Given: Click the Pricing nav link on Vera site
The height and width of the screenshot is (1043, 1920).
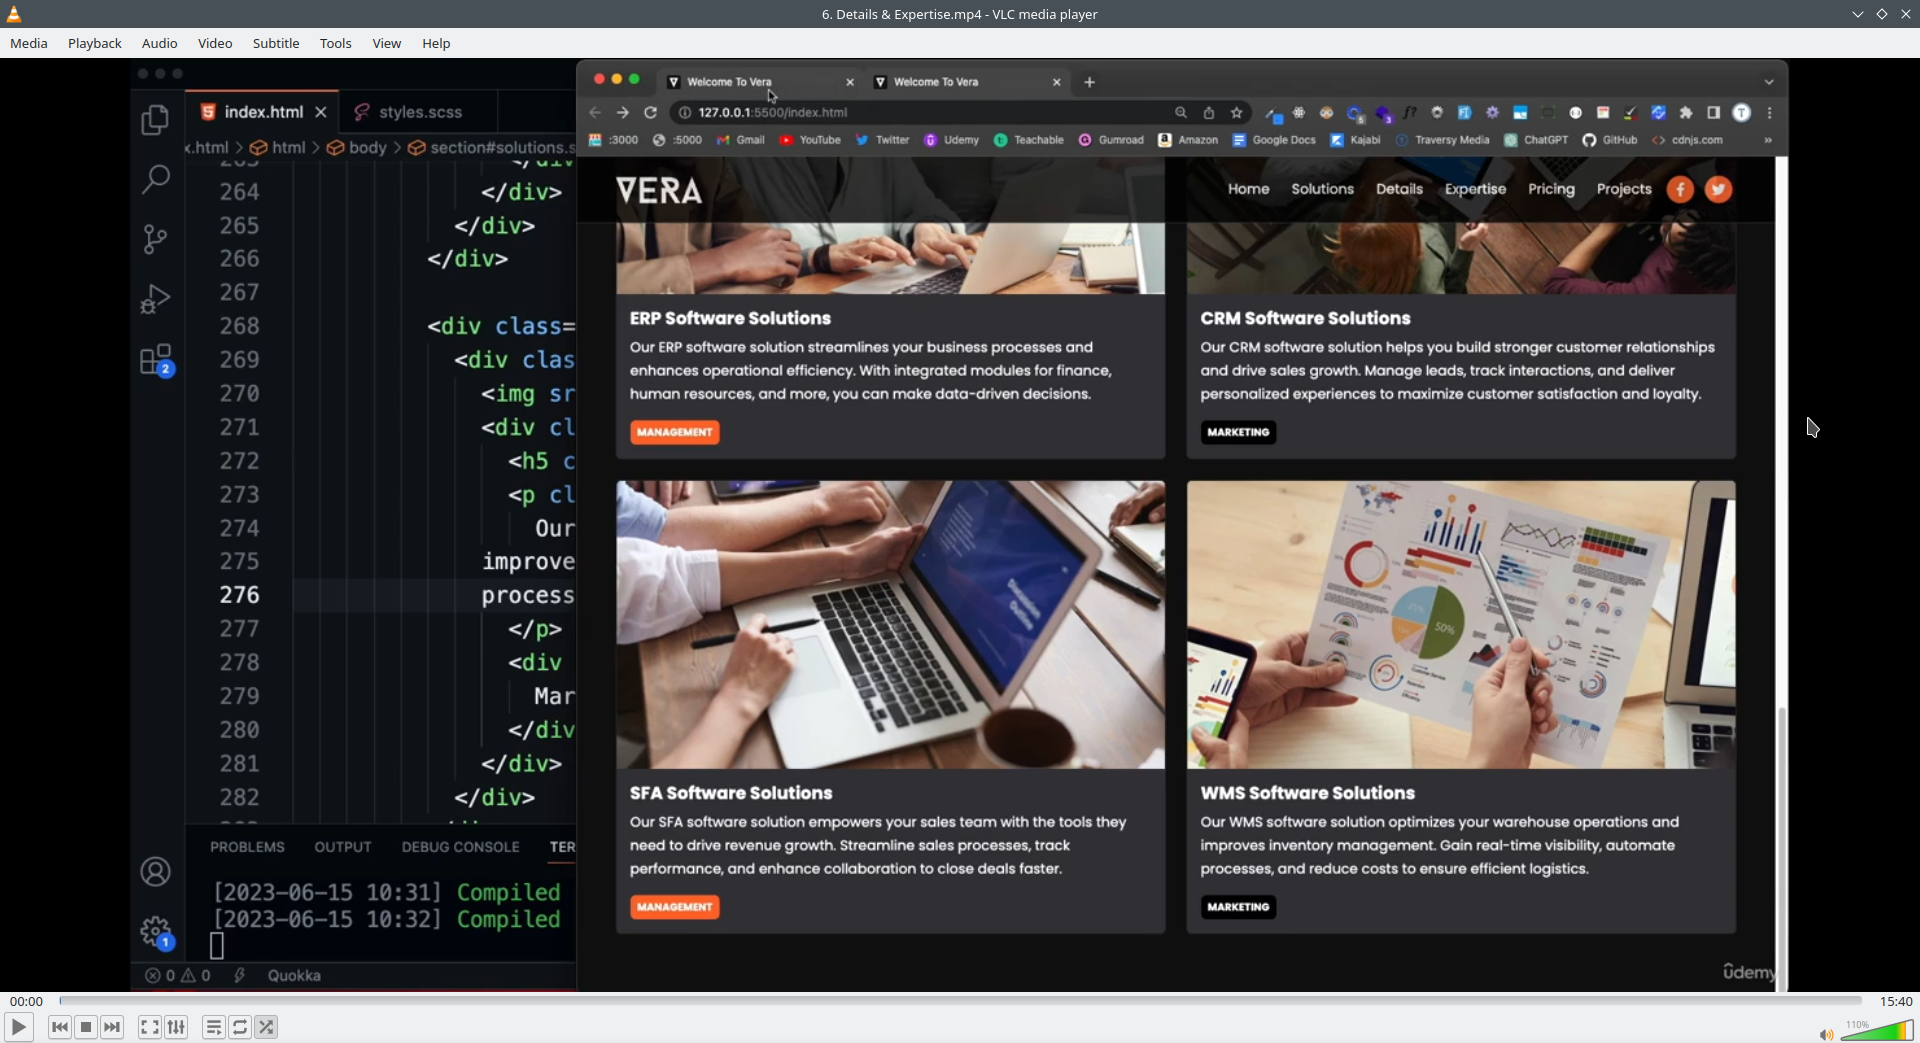Looking at the screenshot, I should tap(1551, 189).
